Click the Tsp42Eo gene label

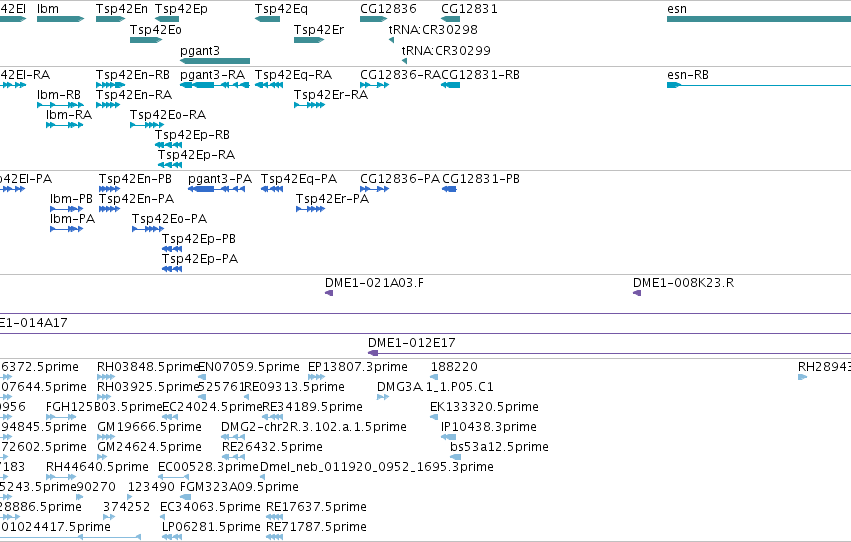156,29
